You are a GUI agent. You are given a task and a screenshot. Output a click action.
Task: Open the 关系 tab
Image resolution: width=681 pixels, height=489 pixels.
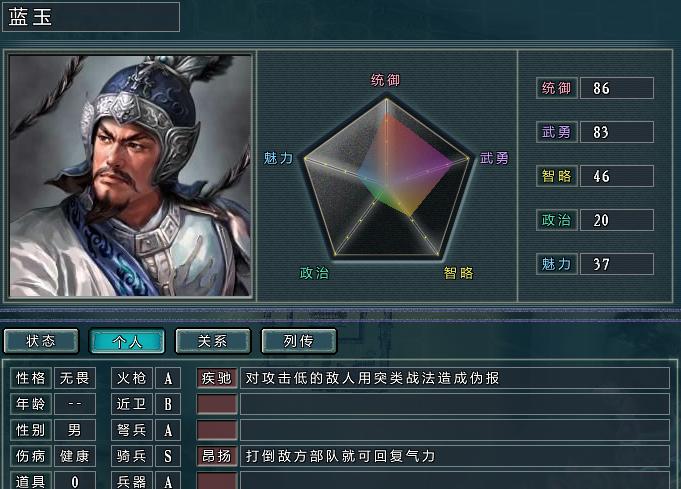[x=213, y=341]
